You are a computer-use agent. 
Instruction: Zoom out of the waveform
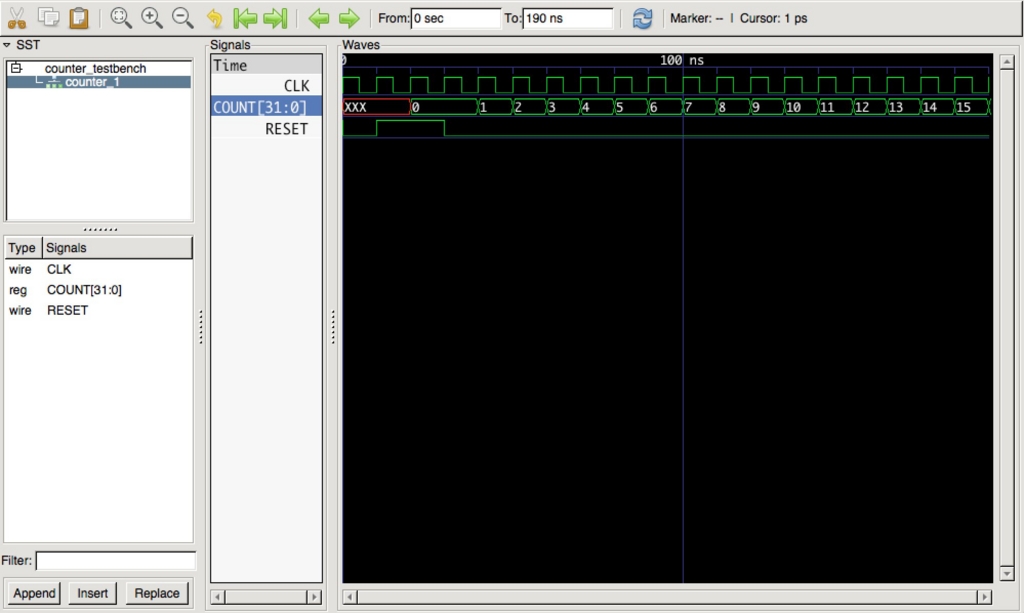click(180, 17)
